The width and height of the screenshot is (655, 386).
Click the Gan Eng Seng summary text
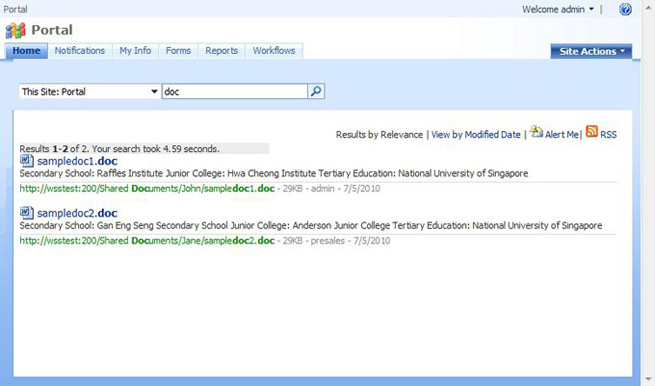click(x=311, y=226)
